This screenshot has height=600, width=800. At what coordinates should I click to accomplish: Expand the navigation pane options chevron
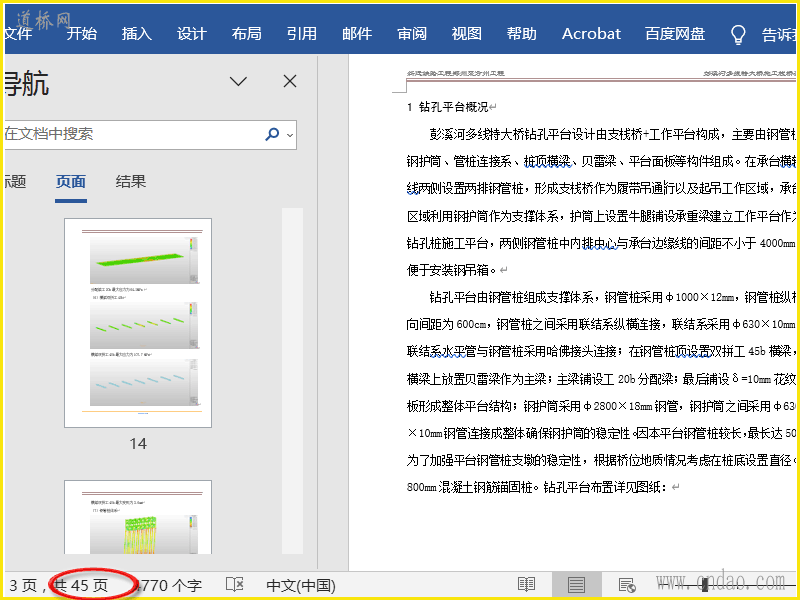tap(238, 81)
